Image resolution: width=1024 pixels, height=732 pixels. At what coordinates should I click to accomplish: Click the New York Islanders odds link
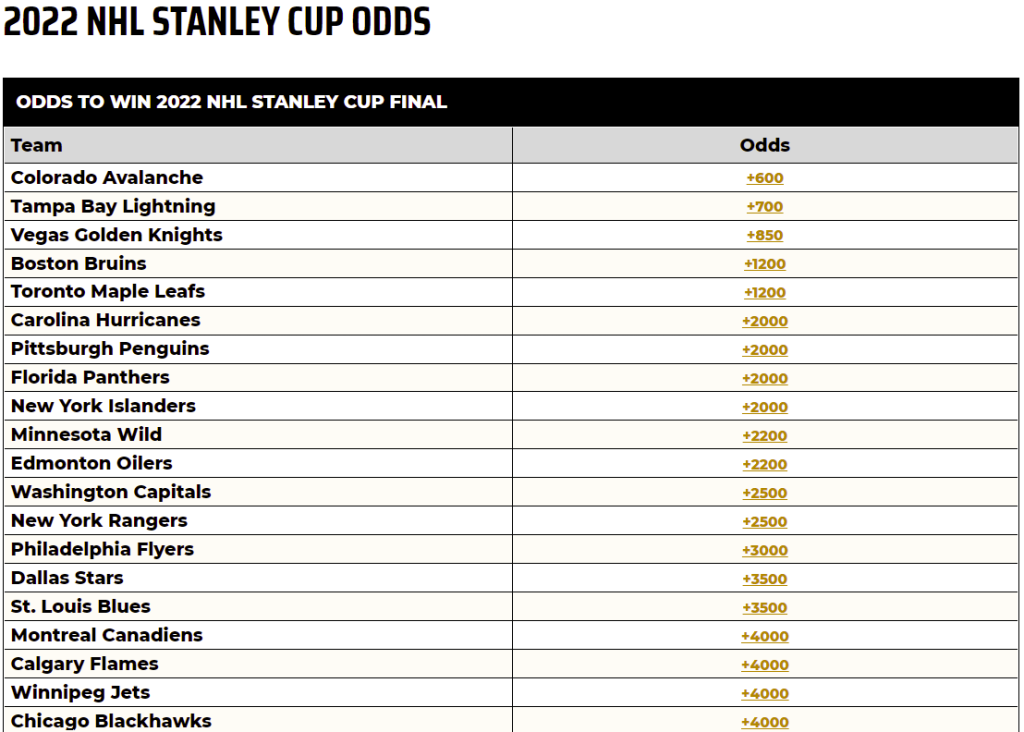(765, 408)
